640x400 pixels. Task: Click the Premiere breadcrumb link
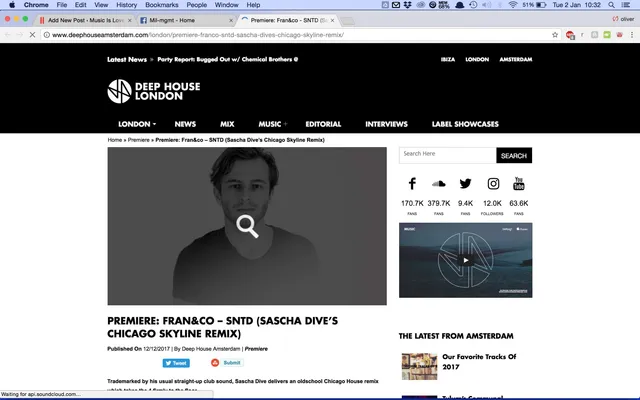(x=138, y=140)
